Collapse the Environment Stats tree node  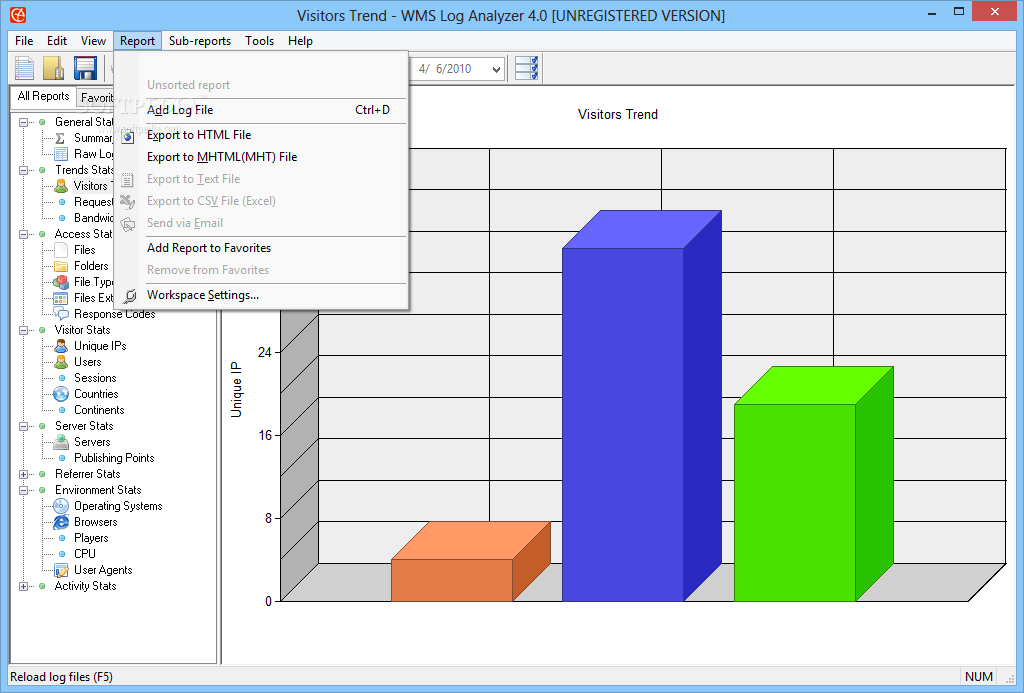coord(24,490)
